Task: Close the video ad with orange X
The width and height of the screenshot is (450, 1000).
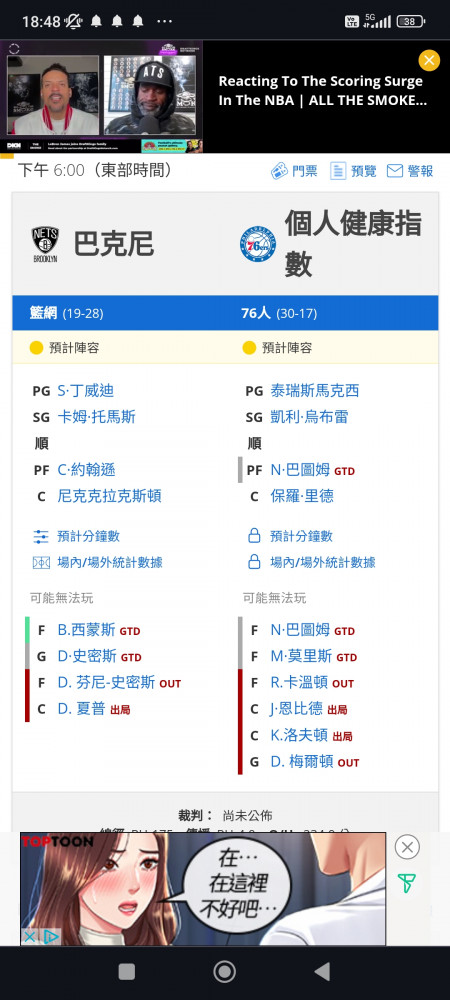Action: (x=429, y=60)
